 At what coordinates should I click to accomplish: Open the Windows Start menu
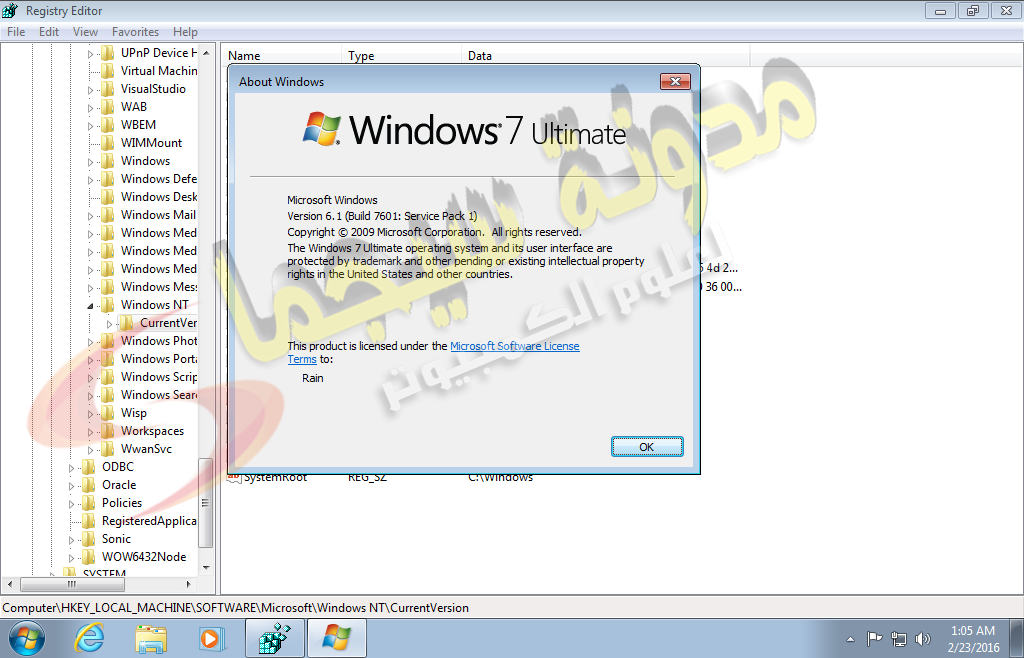pos(27,638)
